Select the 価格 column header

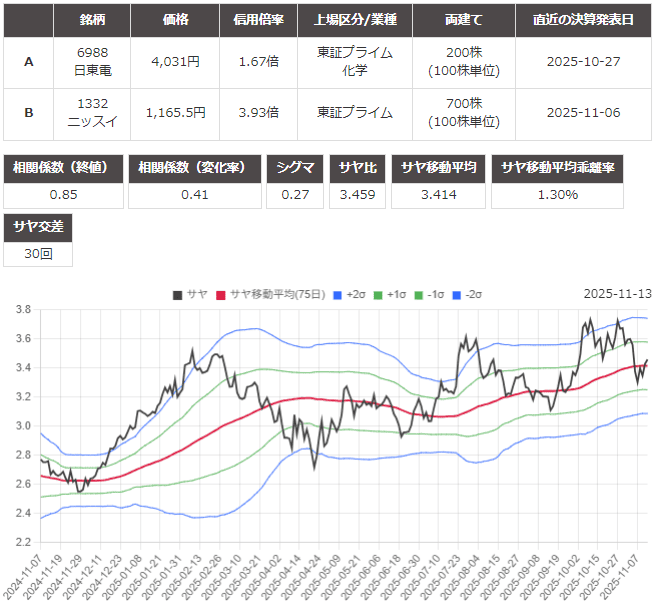176,20
